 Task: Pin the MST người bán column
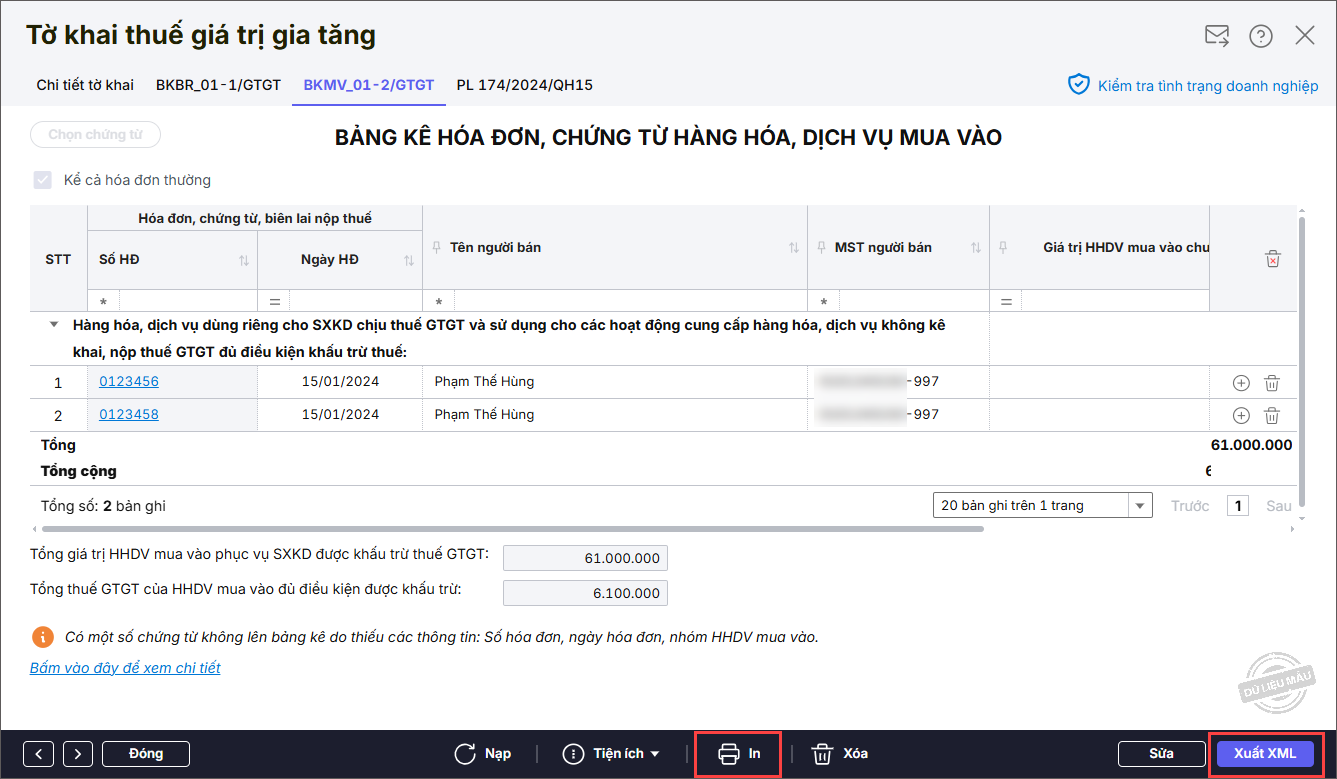pos(822,247)
